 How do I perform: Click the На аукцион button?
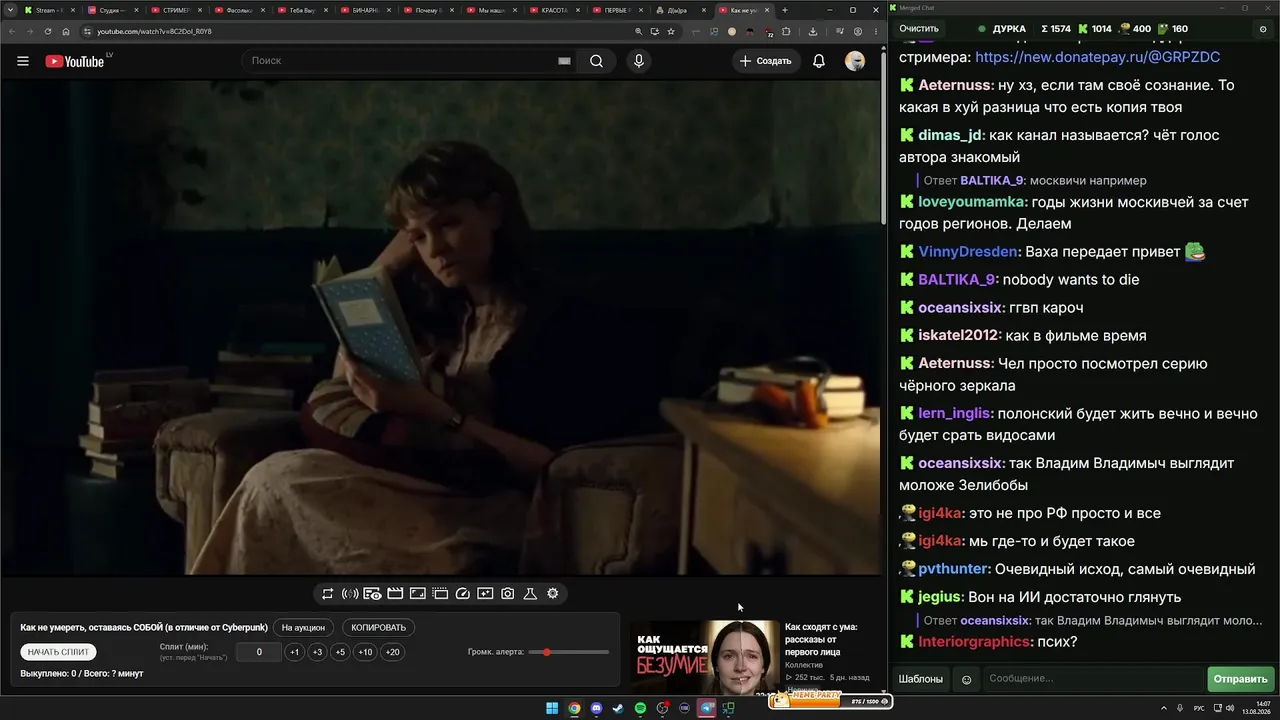303,628
